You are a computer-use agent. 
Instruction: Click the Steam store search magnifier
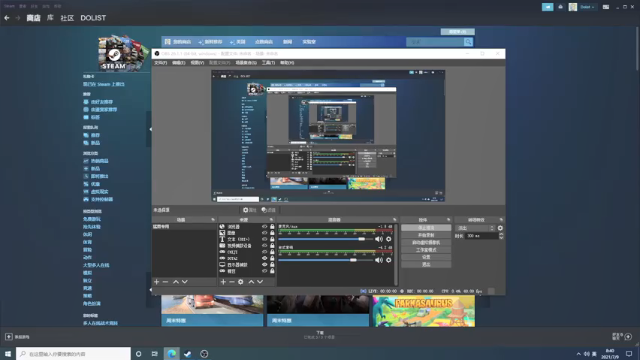[468, 42]
